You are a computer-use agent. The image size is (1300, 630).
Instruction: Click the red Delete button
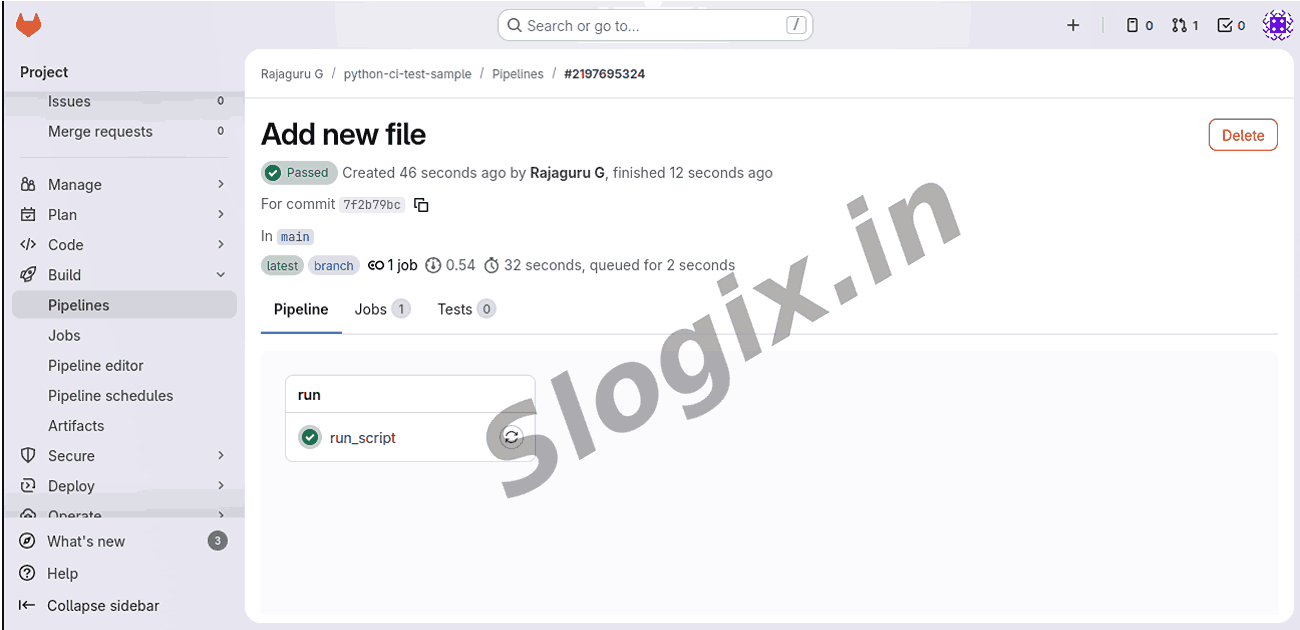pos(1243,135)
